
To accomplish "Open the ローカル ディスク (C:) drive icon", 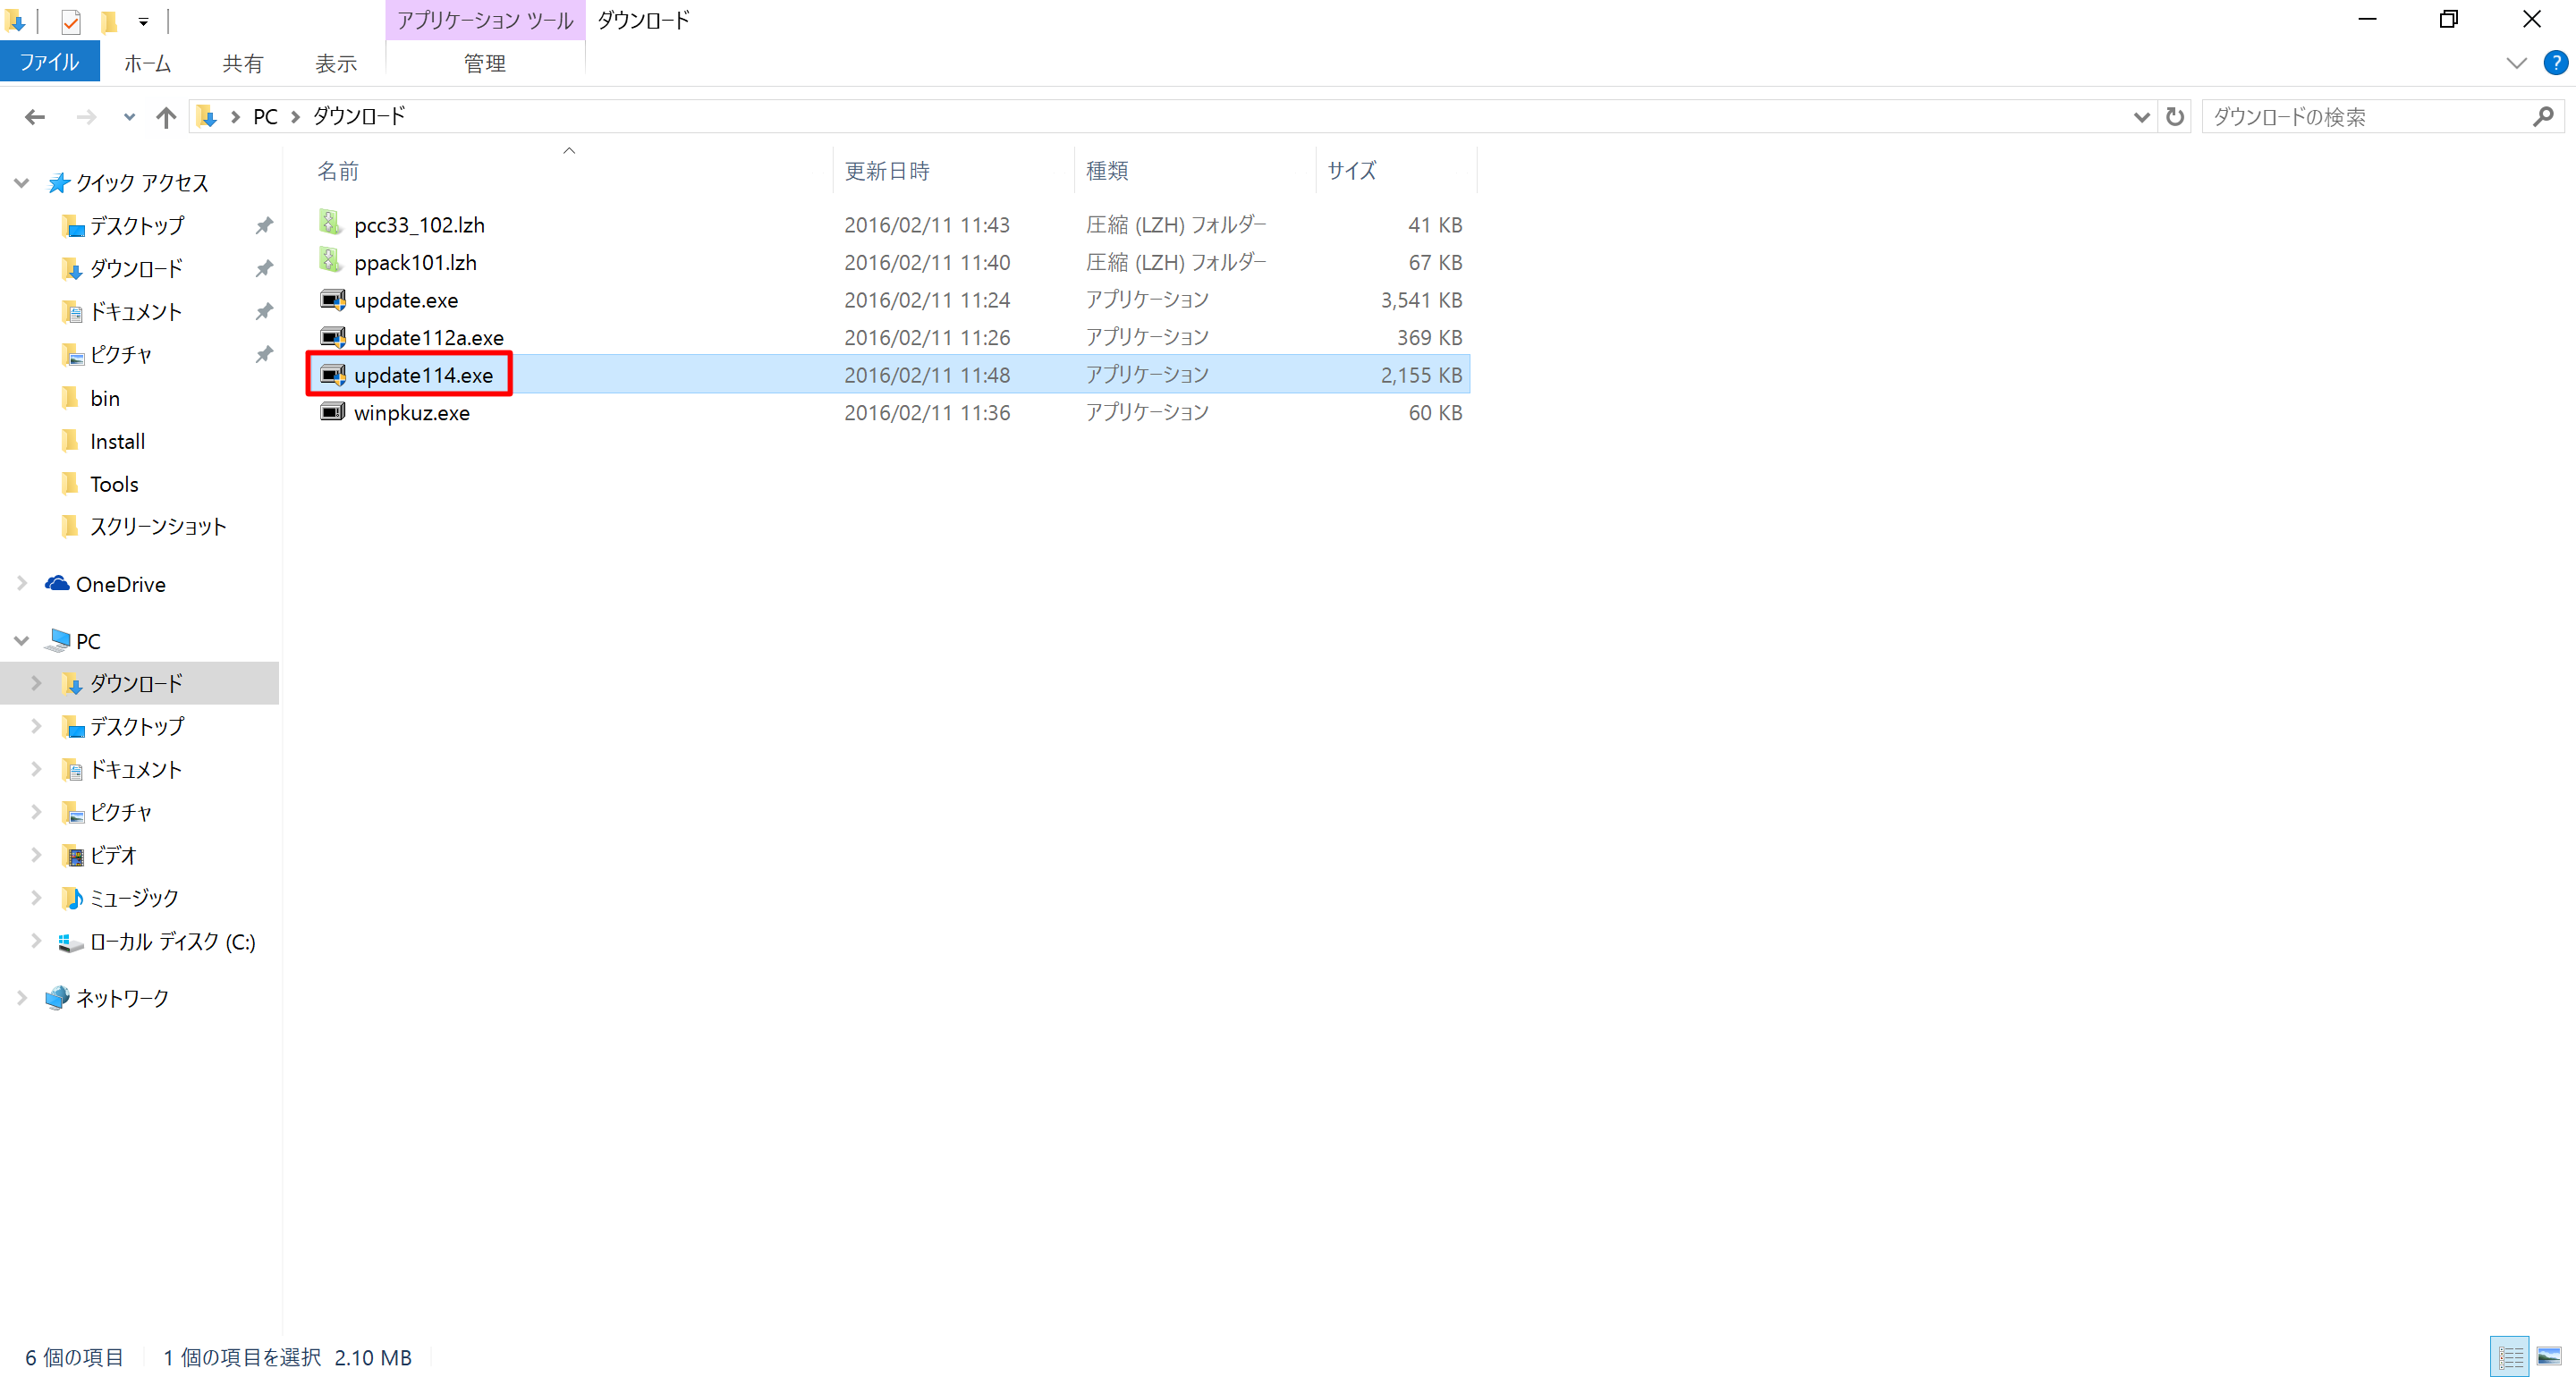I will pyautogui.click(x=70, y=941).
